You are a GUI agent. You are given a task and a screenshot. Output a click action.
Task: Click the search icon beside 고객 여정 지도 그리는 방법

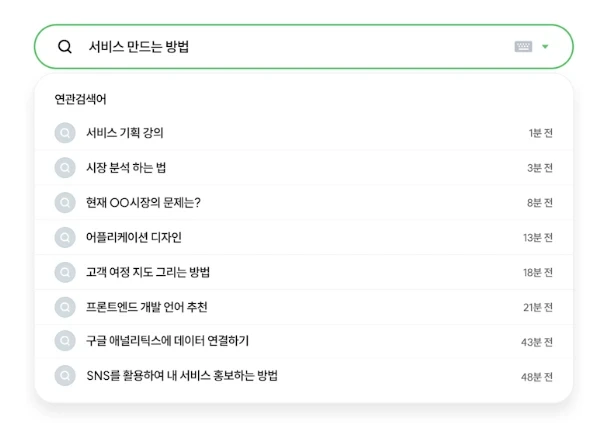pos(65,272)
